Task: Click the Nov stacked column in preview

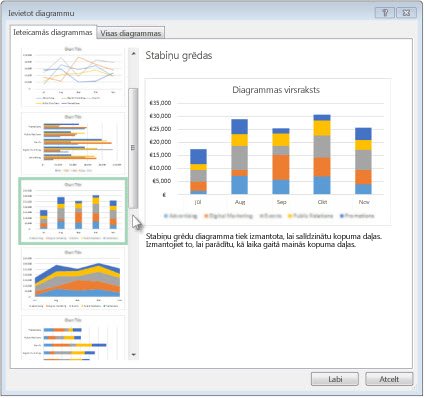Action: point(363,161)
